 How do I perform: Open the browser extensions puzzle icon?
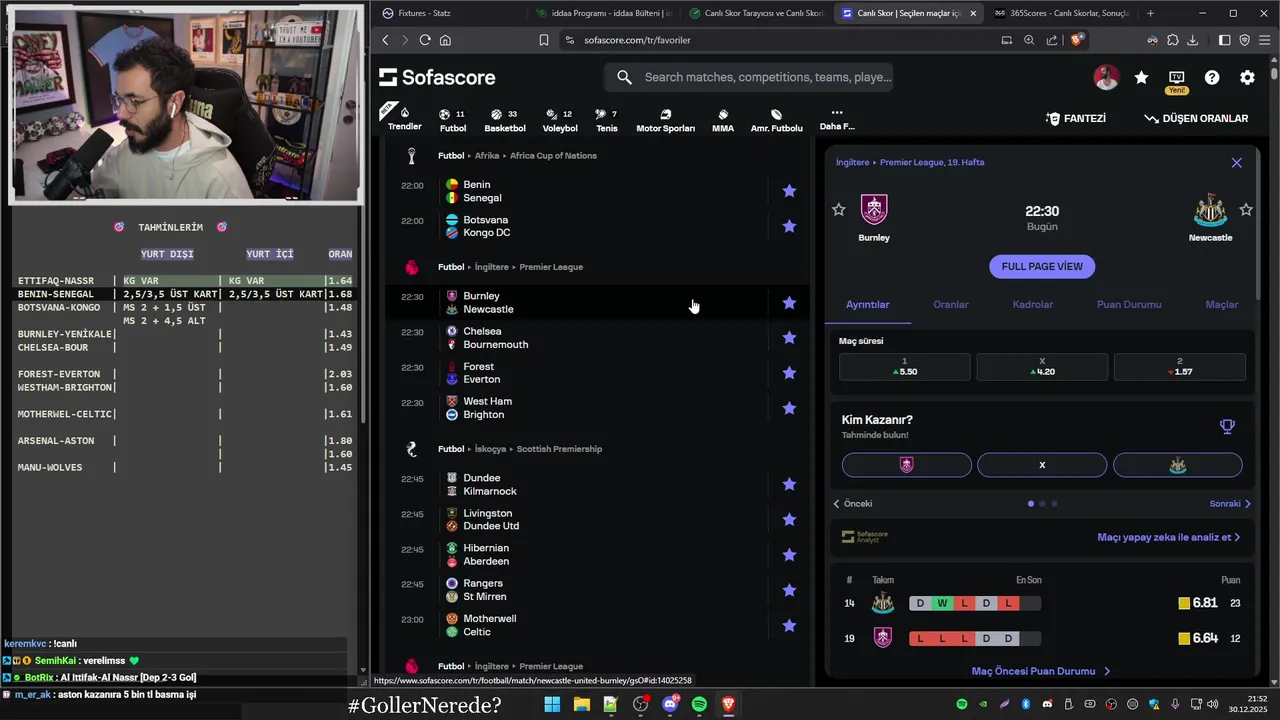coord(1173,40)
